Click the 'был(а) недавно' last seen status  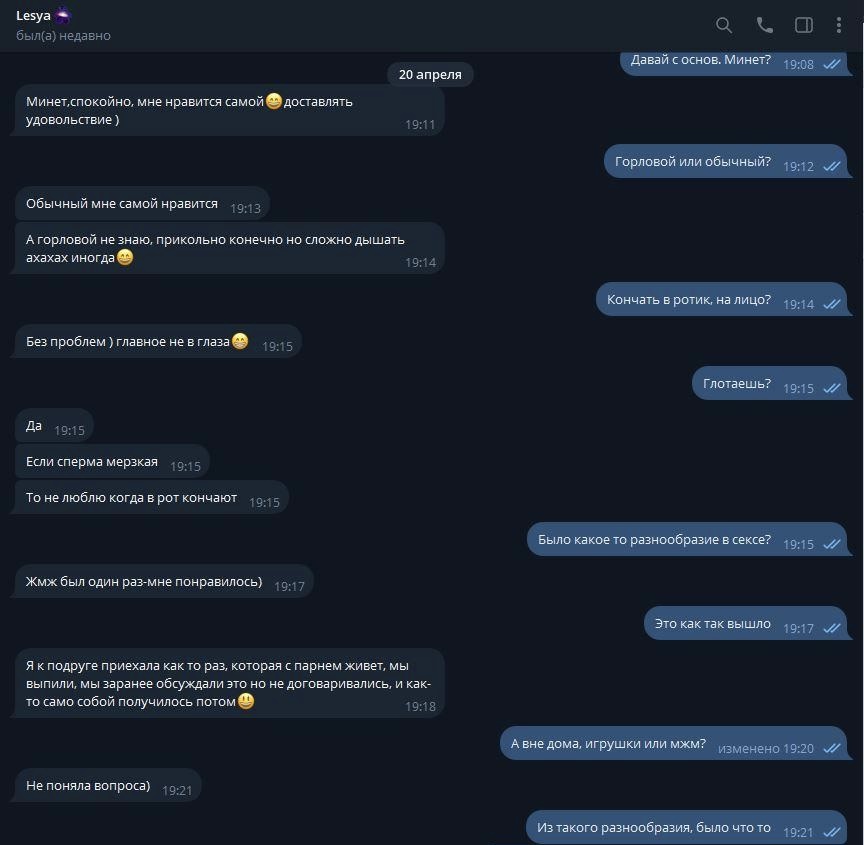click(63, 36)
